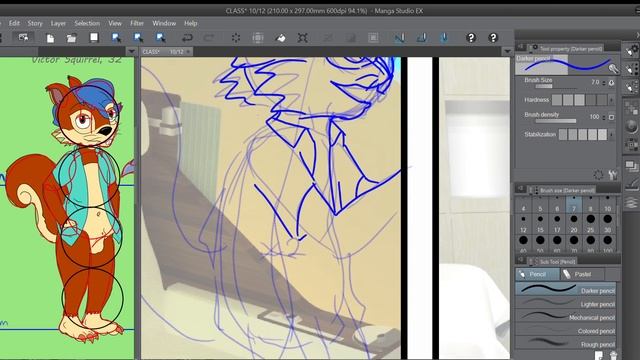The height and width of the screenshot is (360, 640).
Task: Open the Stabilization options arrow
Action: (x=611, y=134)
